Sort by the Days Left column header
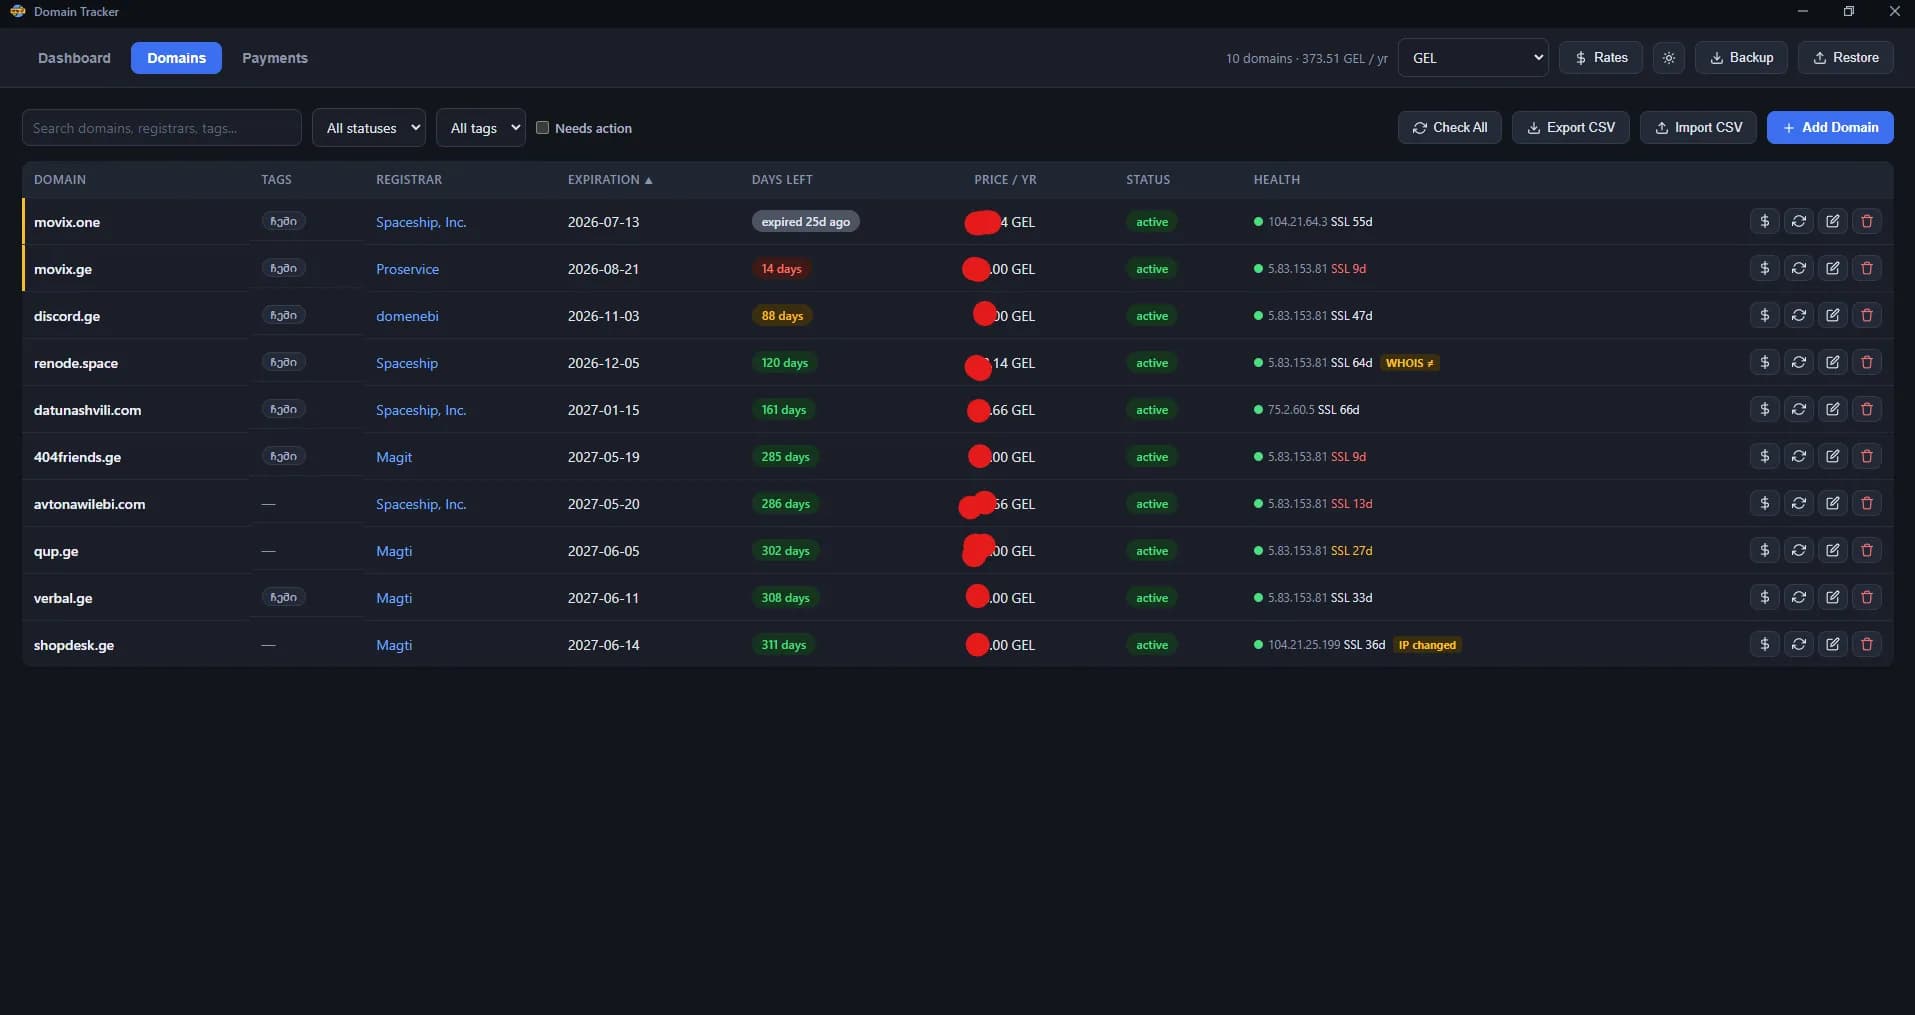1915x1015 pixels. point(782,180)
